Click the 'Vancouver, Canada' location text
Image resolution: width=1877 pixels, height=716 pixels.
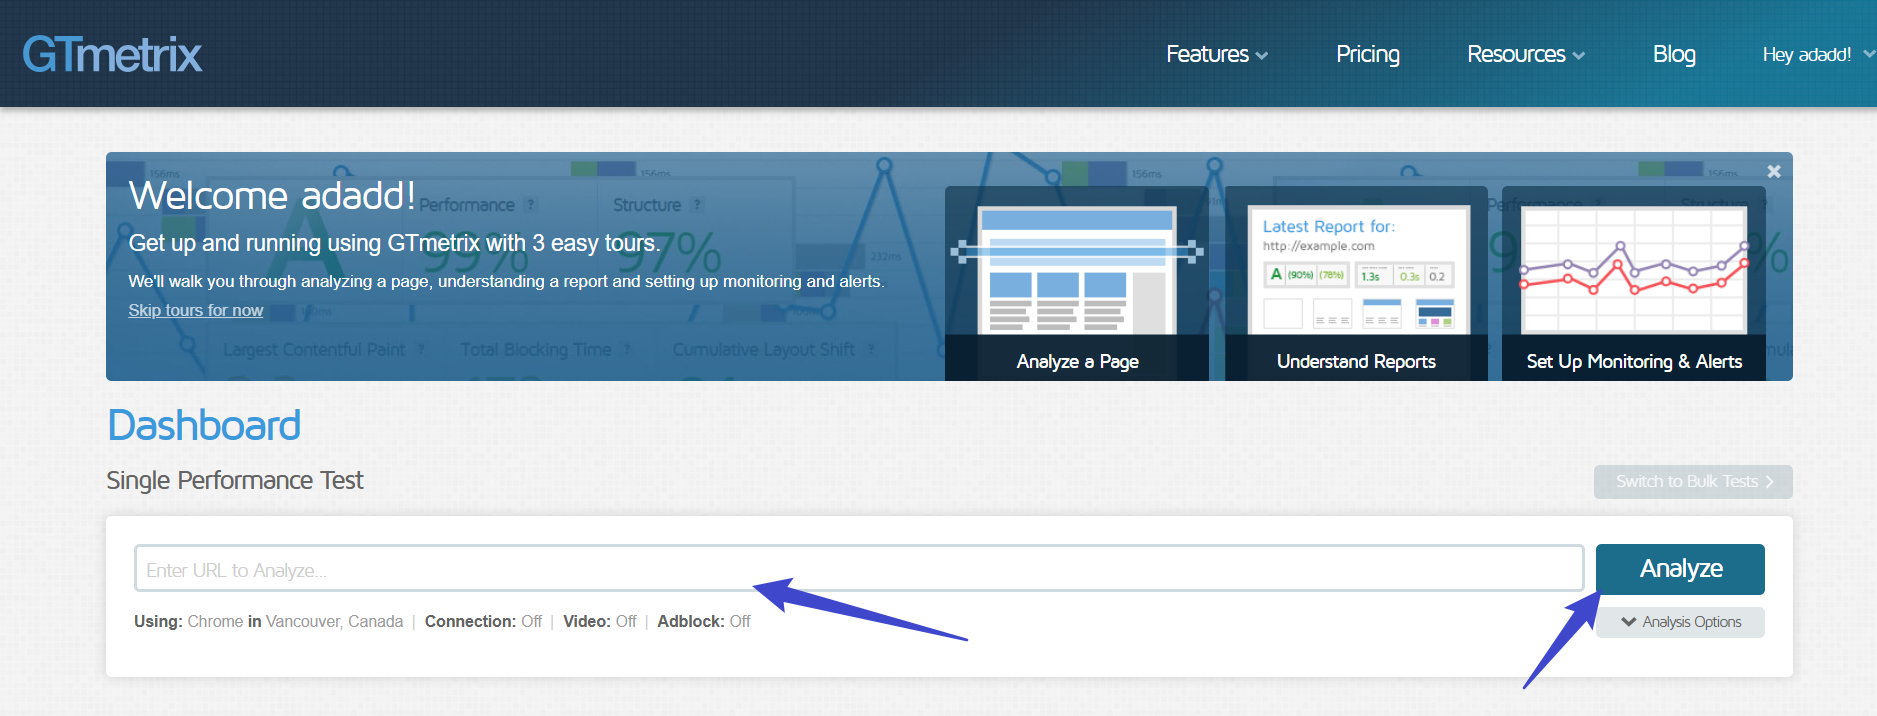[334, 621]
